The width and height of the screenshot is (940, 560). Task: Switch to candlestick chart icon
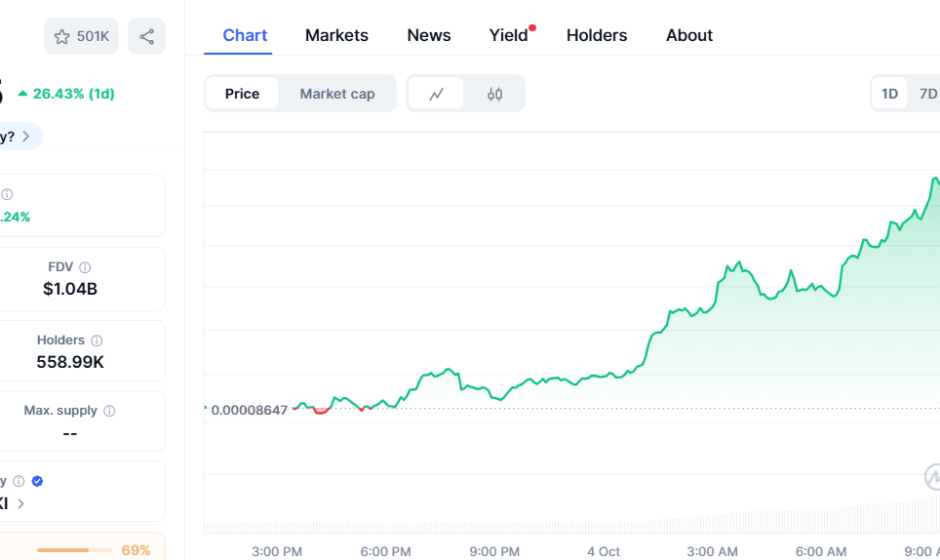point(495,94)
